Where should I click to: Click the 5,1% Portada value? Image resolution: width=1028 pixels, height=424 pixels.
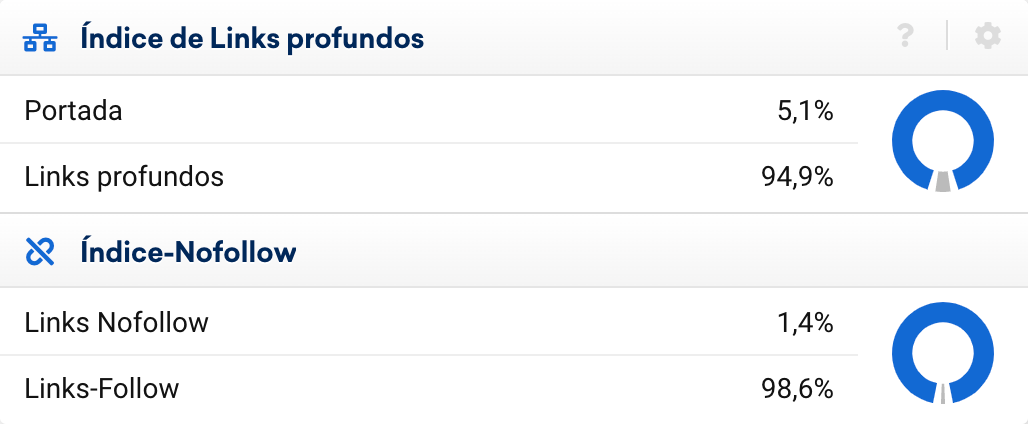[805, 110]
